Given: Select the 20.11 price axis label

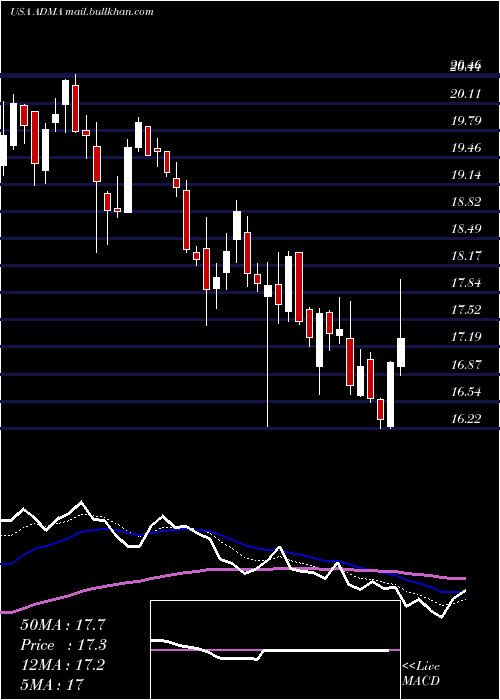Looking at the screenshot, I should (x=466, y=94).
